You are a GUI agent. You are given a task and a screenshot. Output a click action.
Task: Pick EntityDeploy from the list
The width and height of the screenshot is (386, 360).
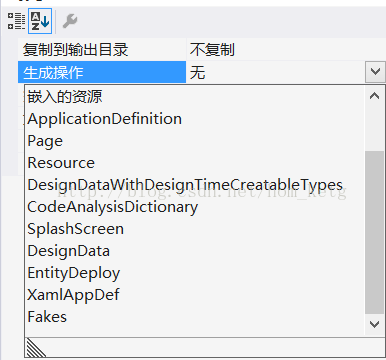point(195,273)
